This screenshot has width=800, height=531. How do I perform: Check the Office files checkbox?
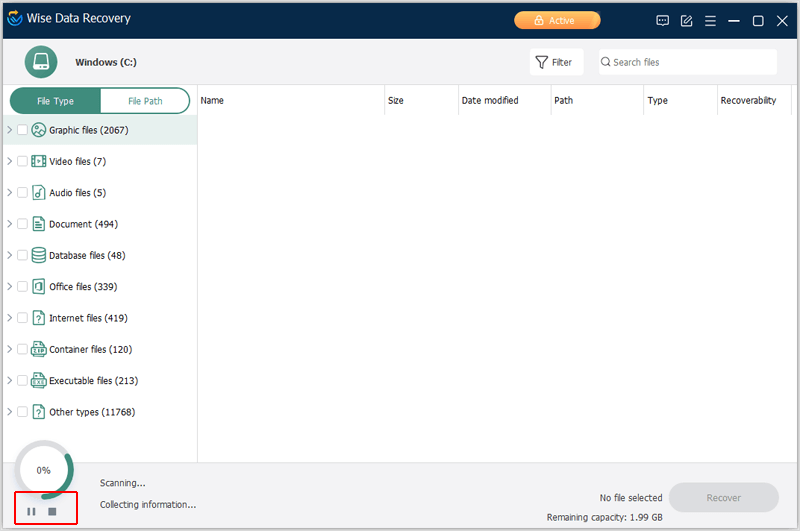click(22, 287)
